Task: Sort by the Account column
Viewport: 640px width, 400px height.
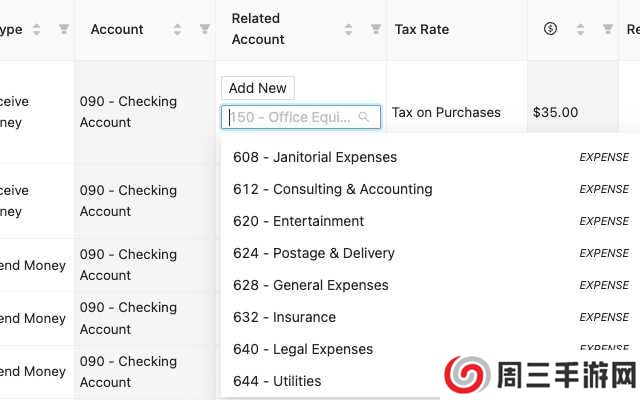Action: click(x=178, y=30)
